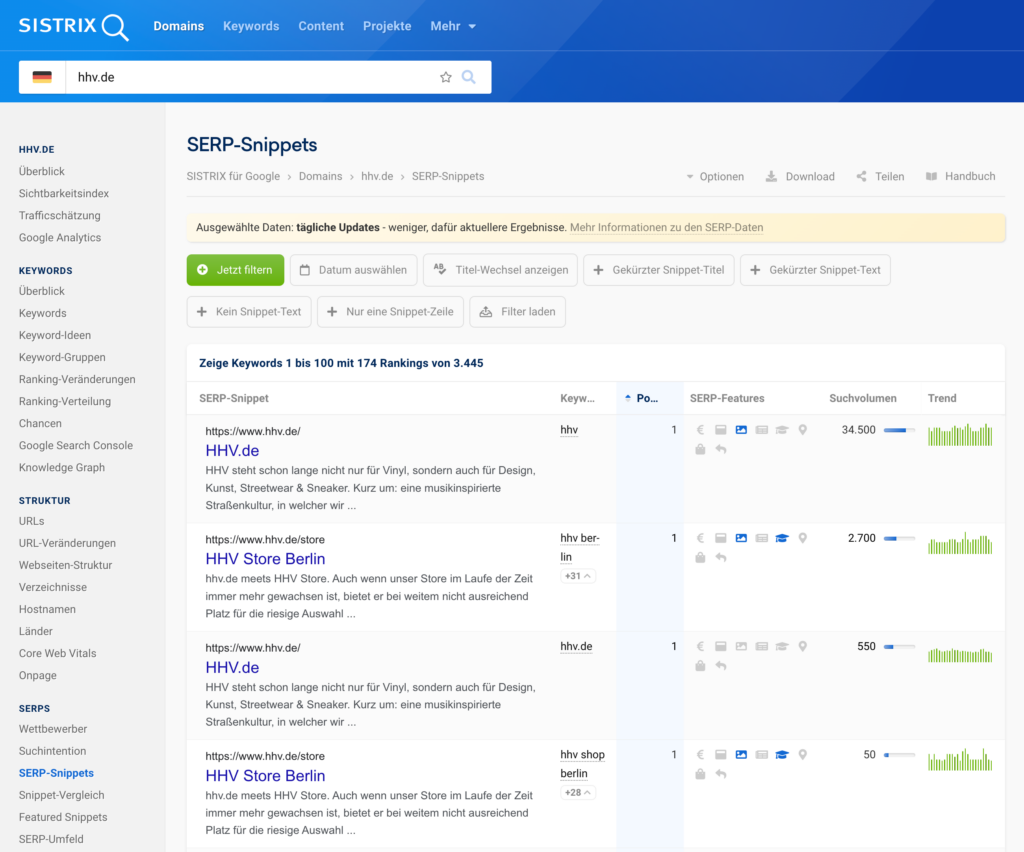Viewport: 1024px width, 852px height.
Task: Click the Euro SERP-feature icon
Action: [x=700, y=430]
